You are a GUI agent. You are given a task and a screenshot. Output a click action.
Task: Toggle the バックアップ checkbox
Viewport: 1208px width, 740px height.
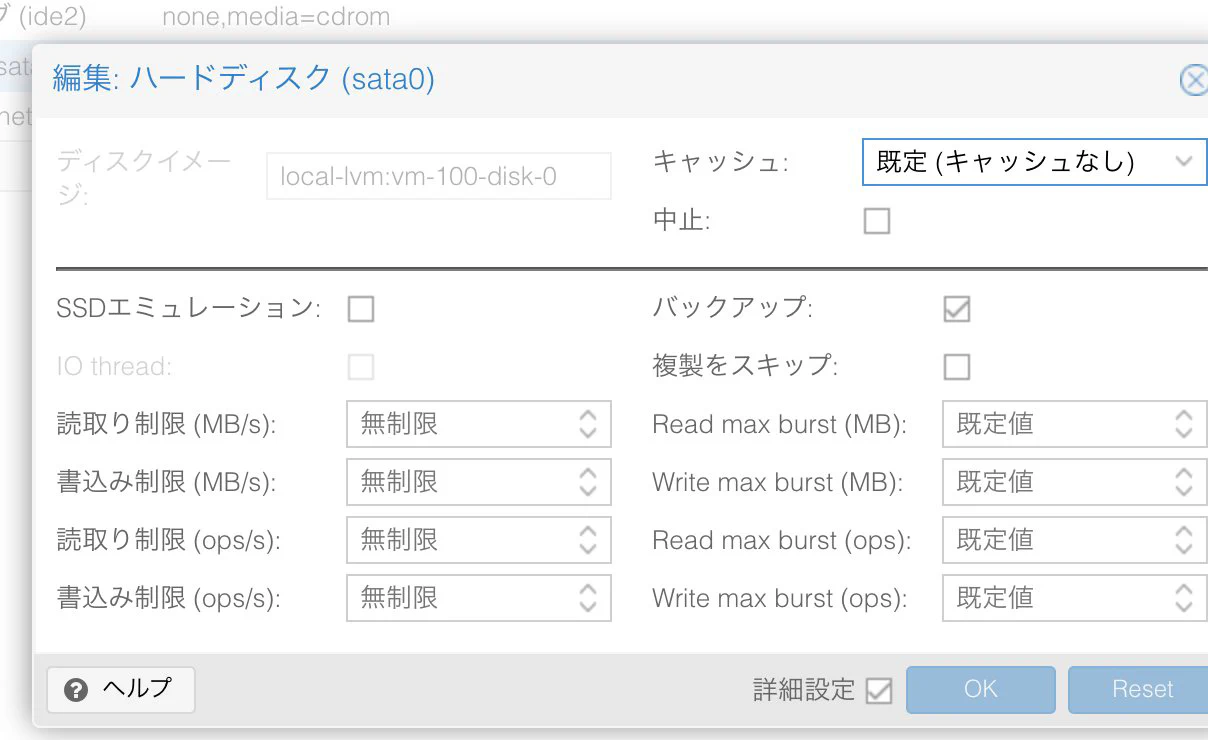tap(957, 309)
